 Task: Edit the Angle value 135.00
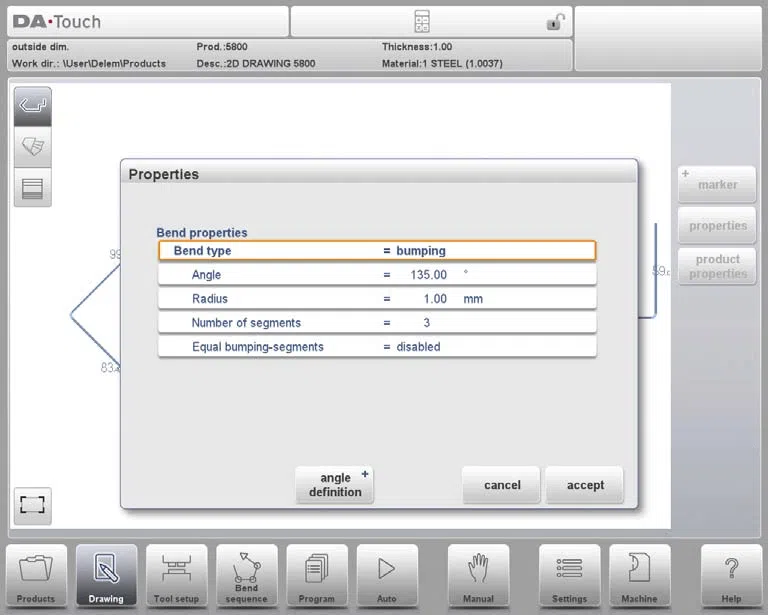[377, 275]
